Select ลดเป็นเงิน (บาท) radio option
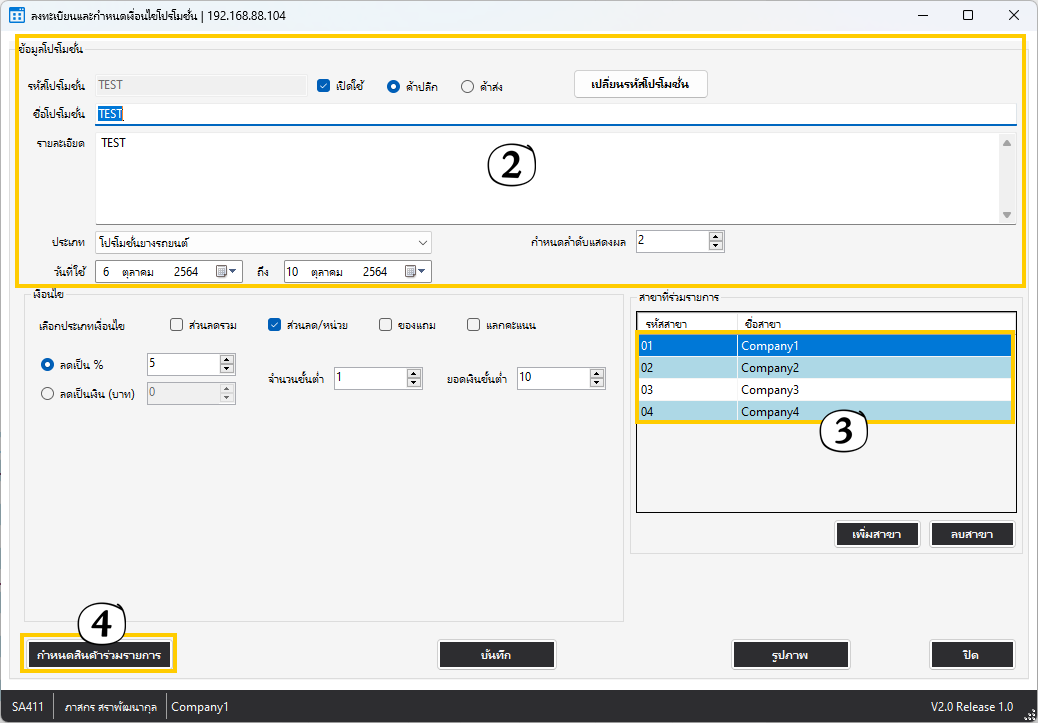The width and height of the screenshot is (1038, 723). point(47,393)
